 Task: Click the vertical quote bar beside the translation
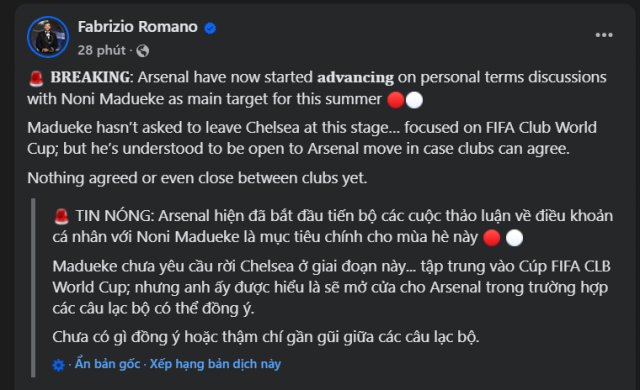[x=33, y=288]
